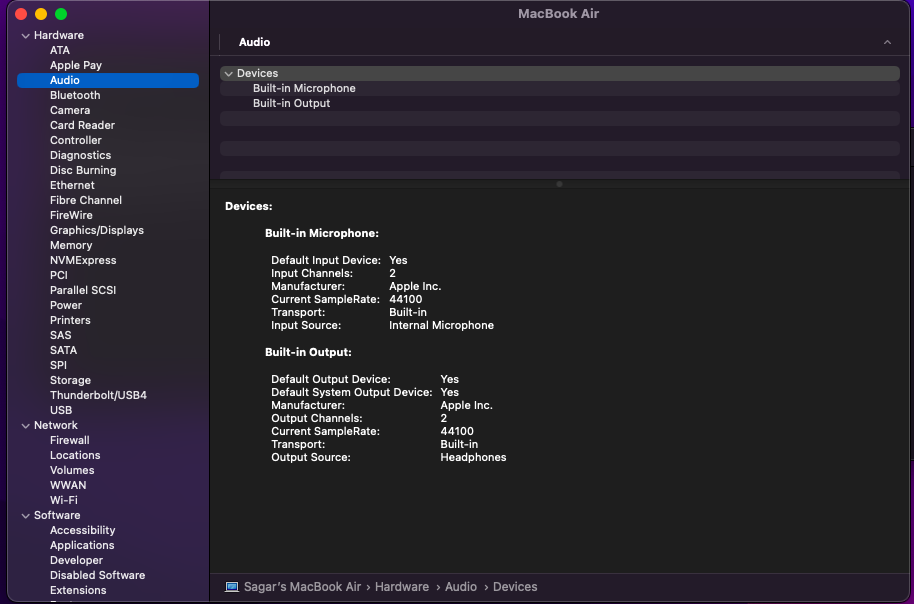Open the SAS entry
Image resolution: width=914 pixels, height=604 pixels.
click(x=61, y=335)
